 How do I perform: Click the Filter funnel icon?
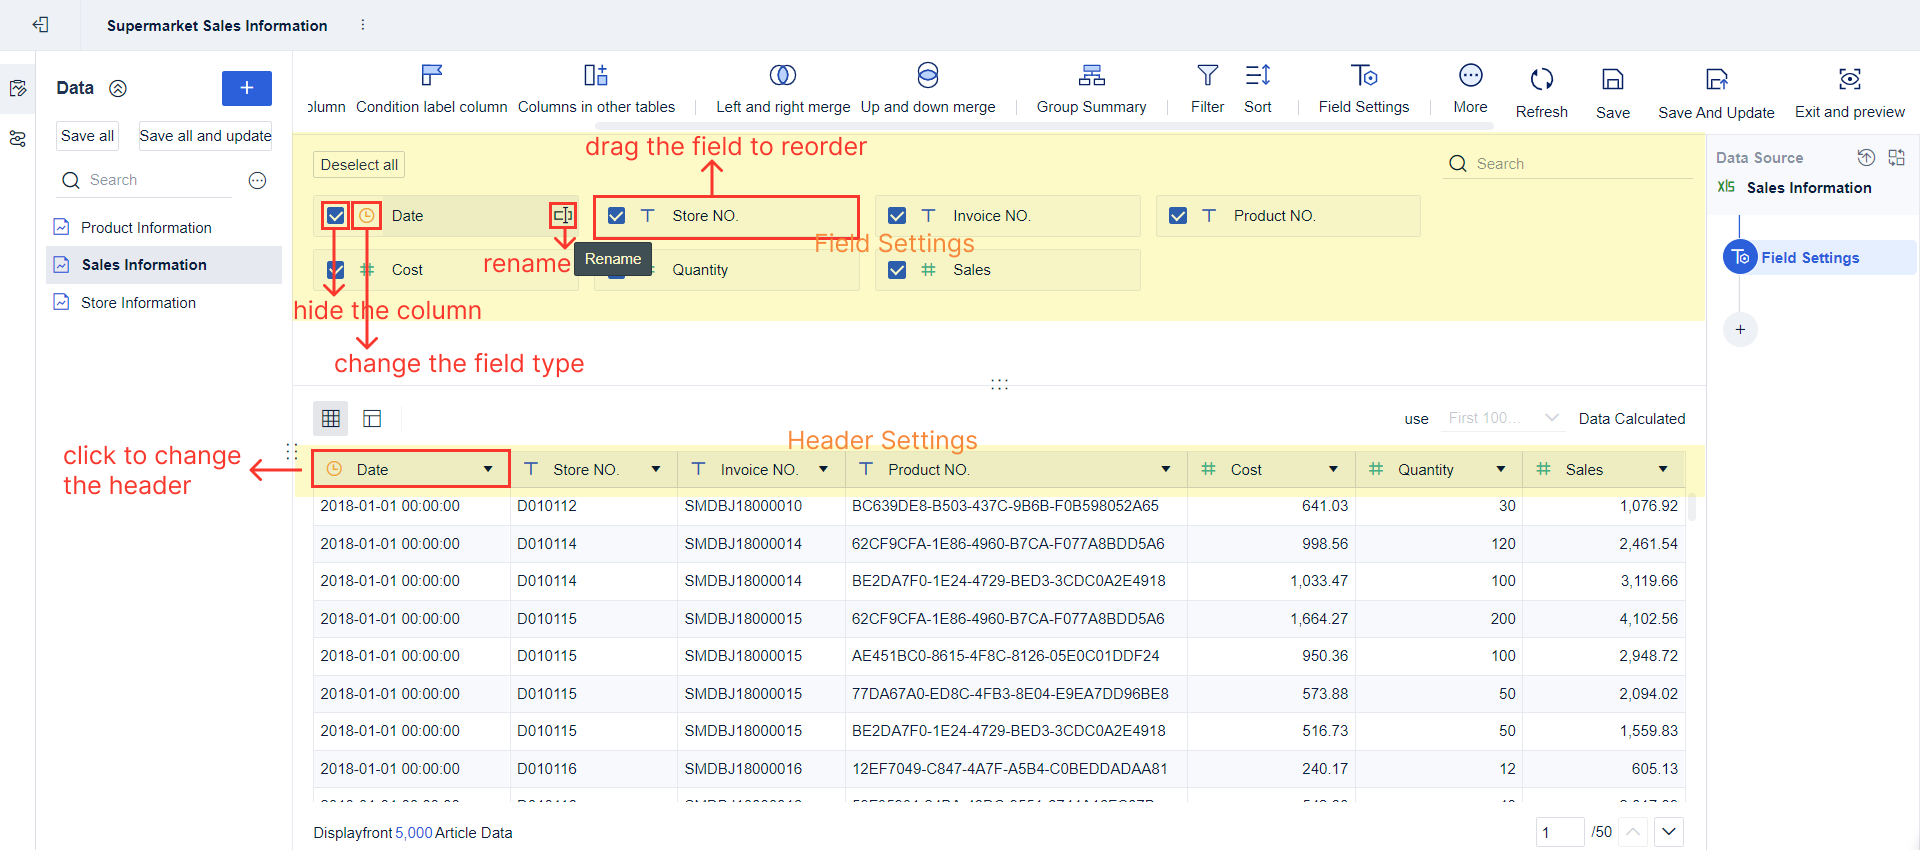tap(1207, 76)
